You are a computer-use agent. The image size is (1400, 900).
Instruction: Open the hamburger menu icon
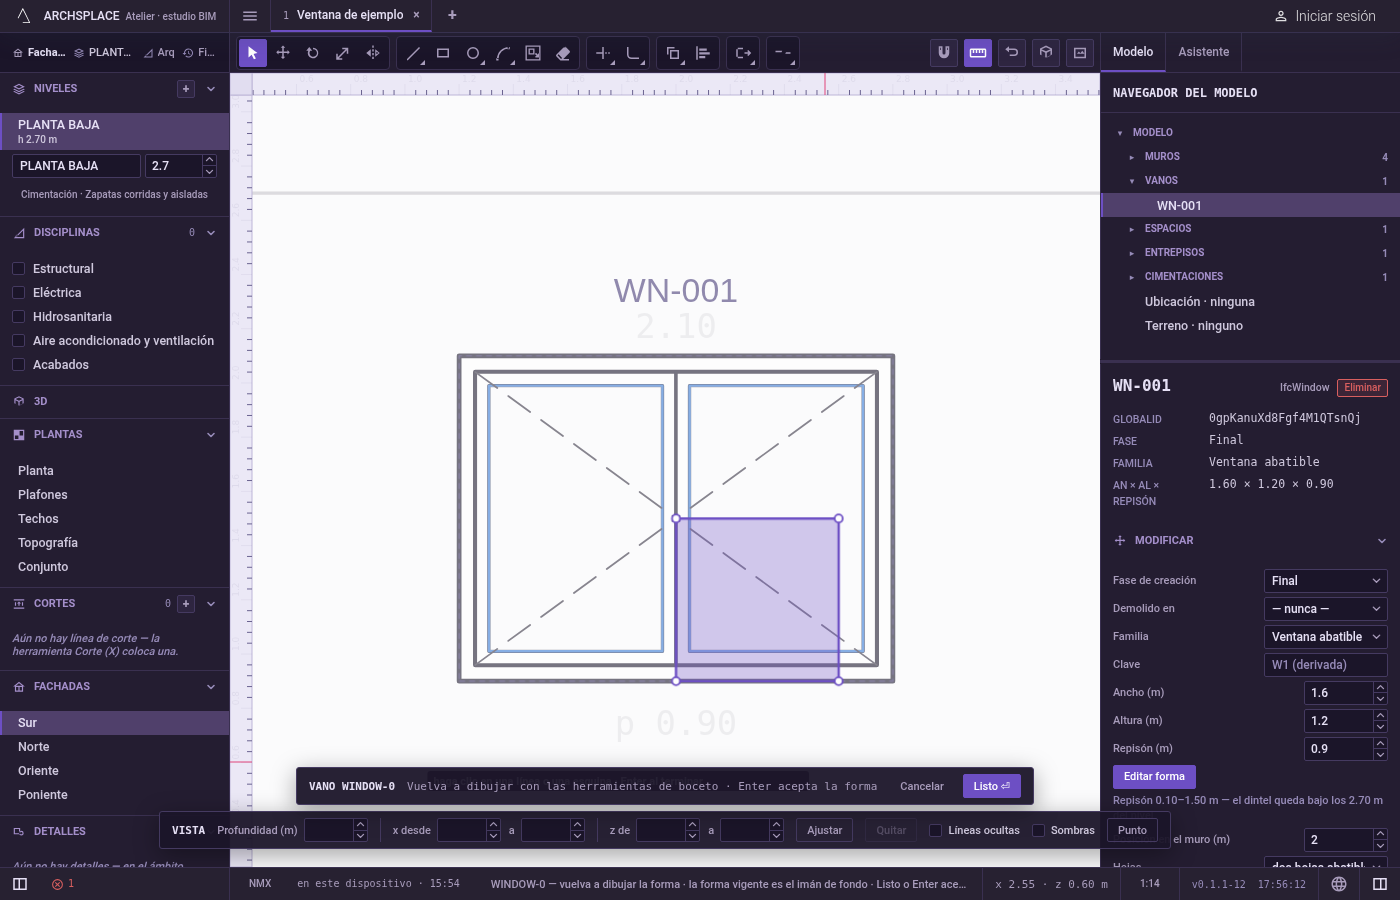click(x=250, y=16)
